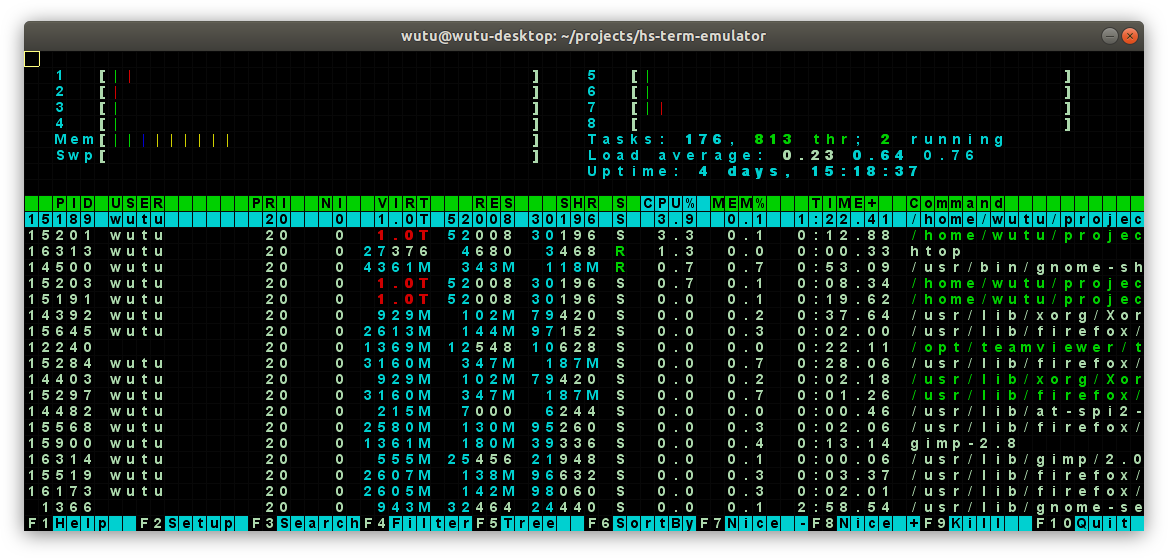Select the htop process row 16313
1168x558 pixels.
[x=585, y=251]
